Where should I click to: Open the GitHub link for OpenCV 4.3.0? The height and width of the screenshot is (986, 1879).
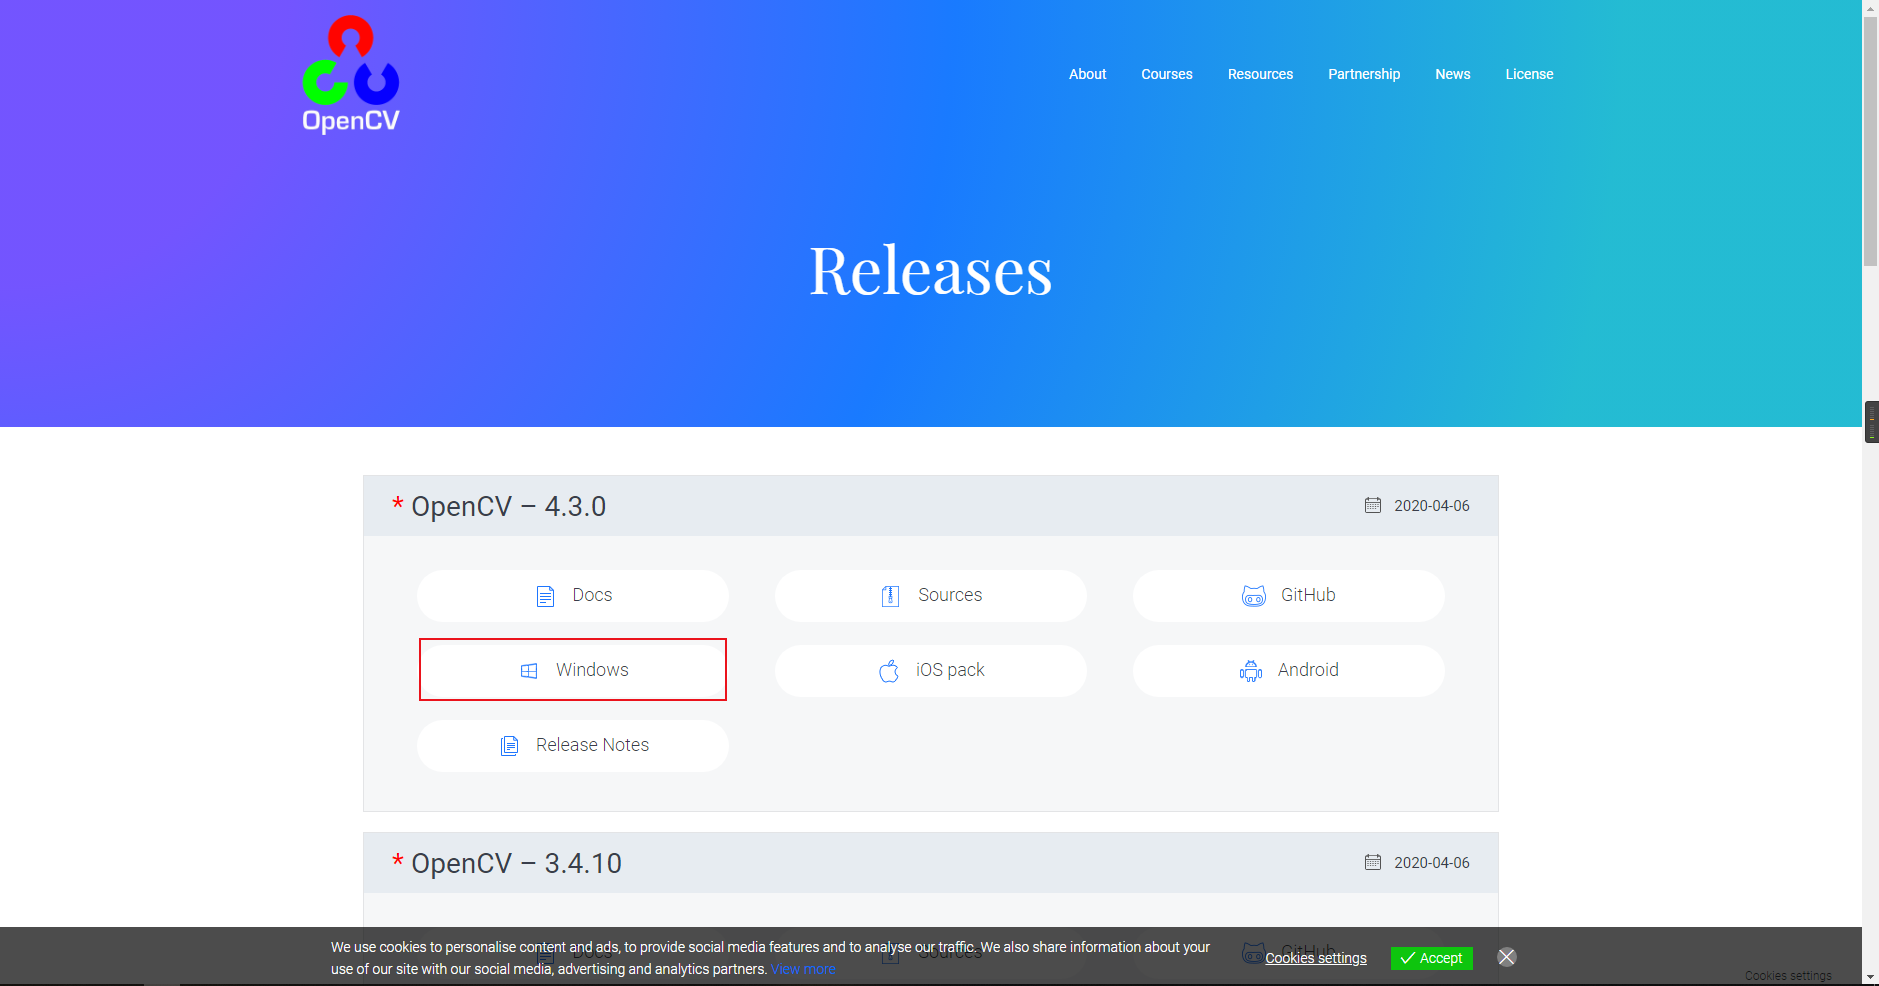point(1289,596)
